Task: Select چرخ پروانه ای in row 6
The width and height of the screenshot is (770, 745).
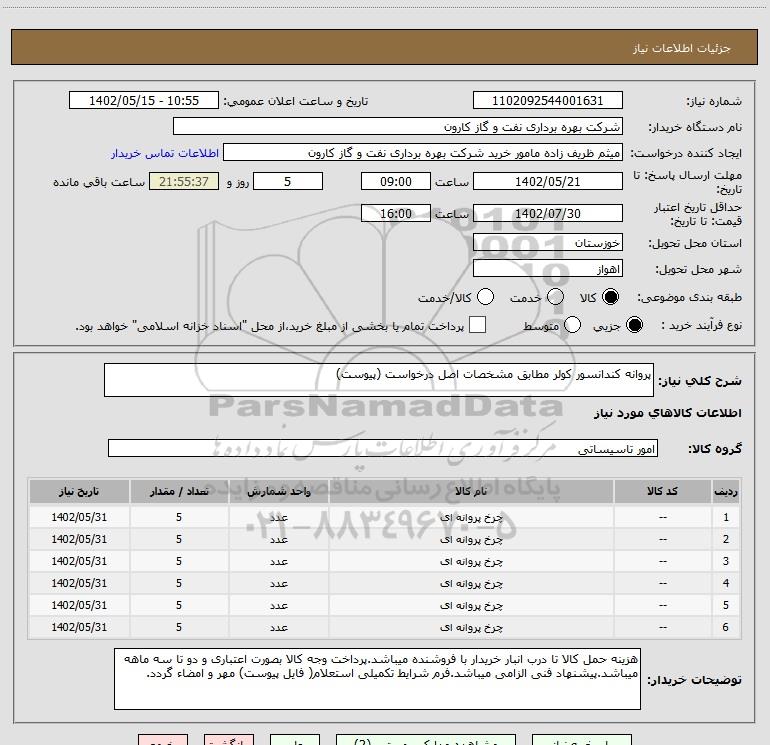Action: pyautogui.click(x=471, y=628)
